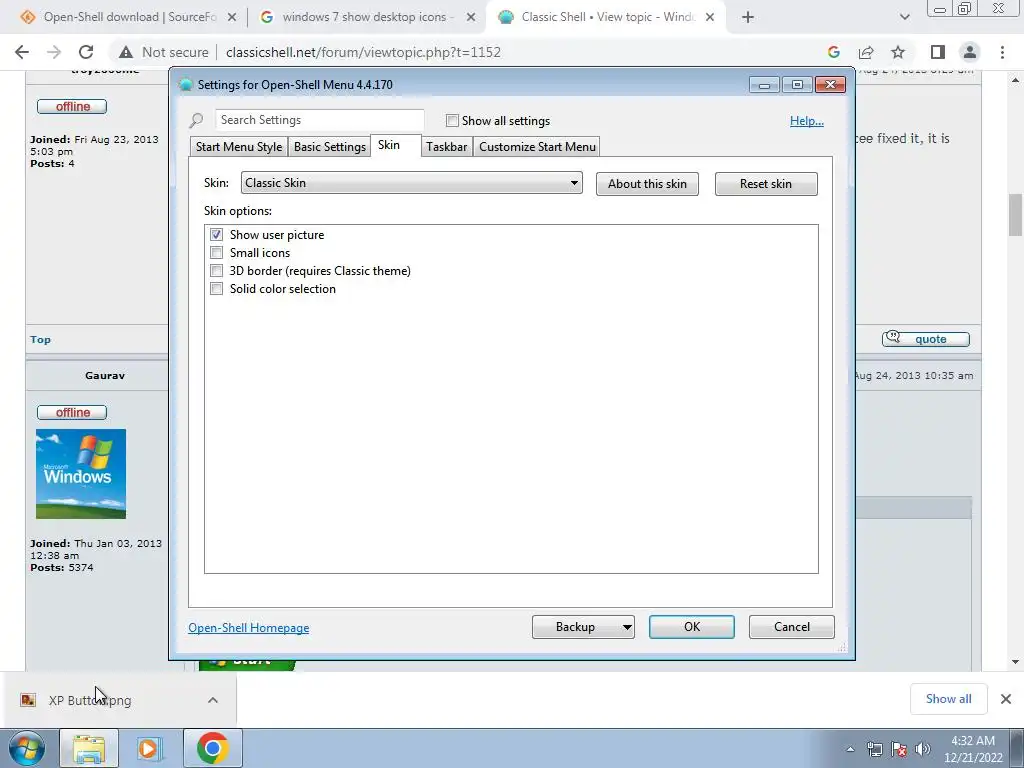Go back in Chrome browser
Image resolution: width=1024 pixels, height=768 pixels.
tap(22, 52)
